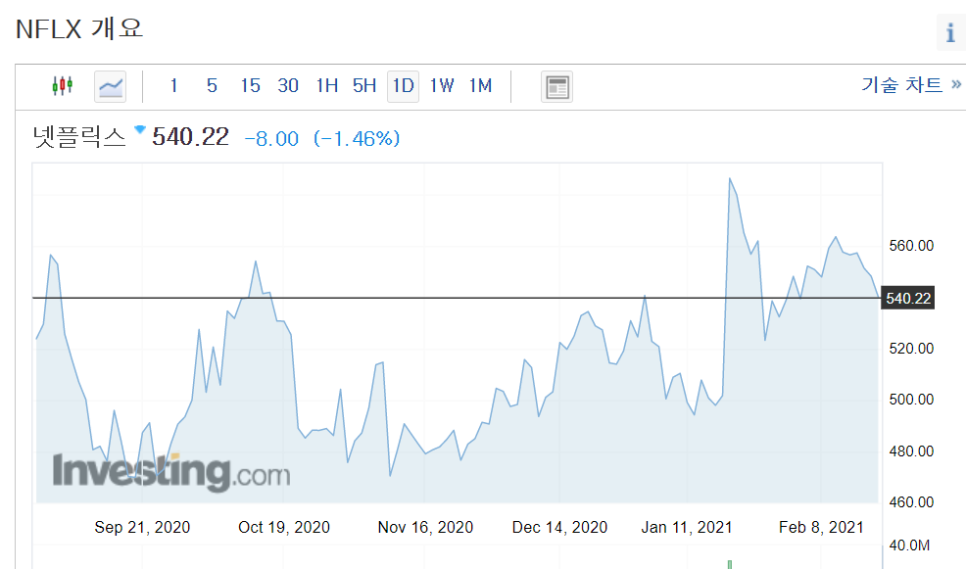Select the 30 minute interval
Viewport: 966px width, 569px height.
288,86
